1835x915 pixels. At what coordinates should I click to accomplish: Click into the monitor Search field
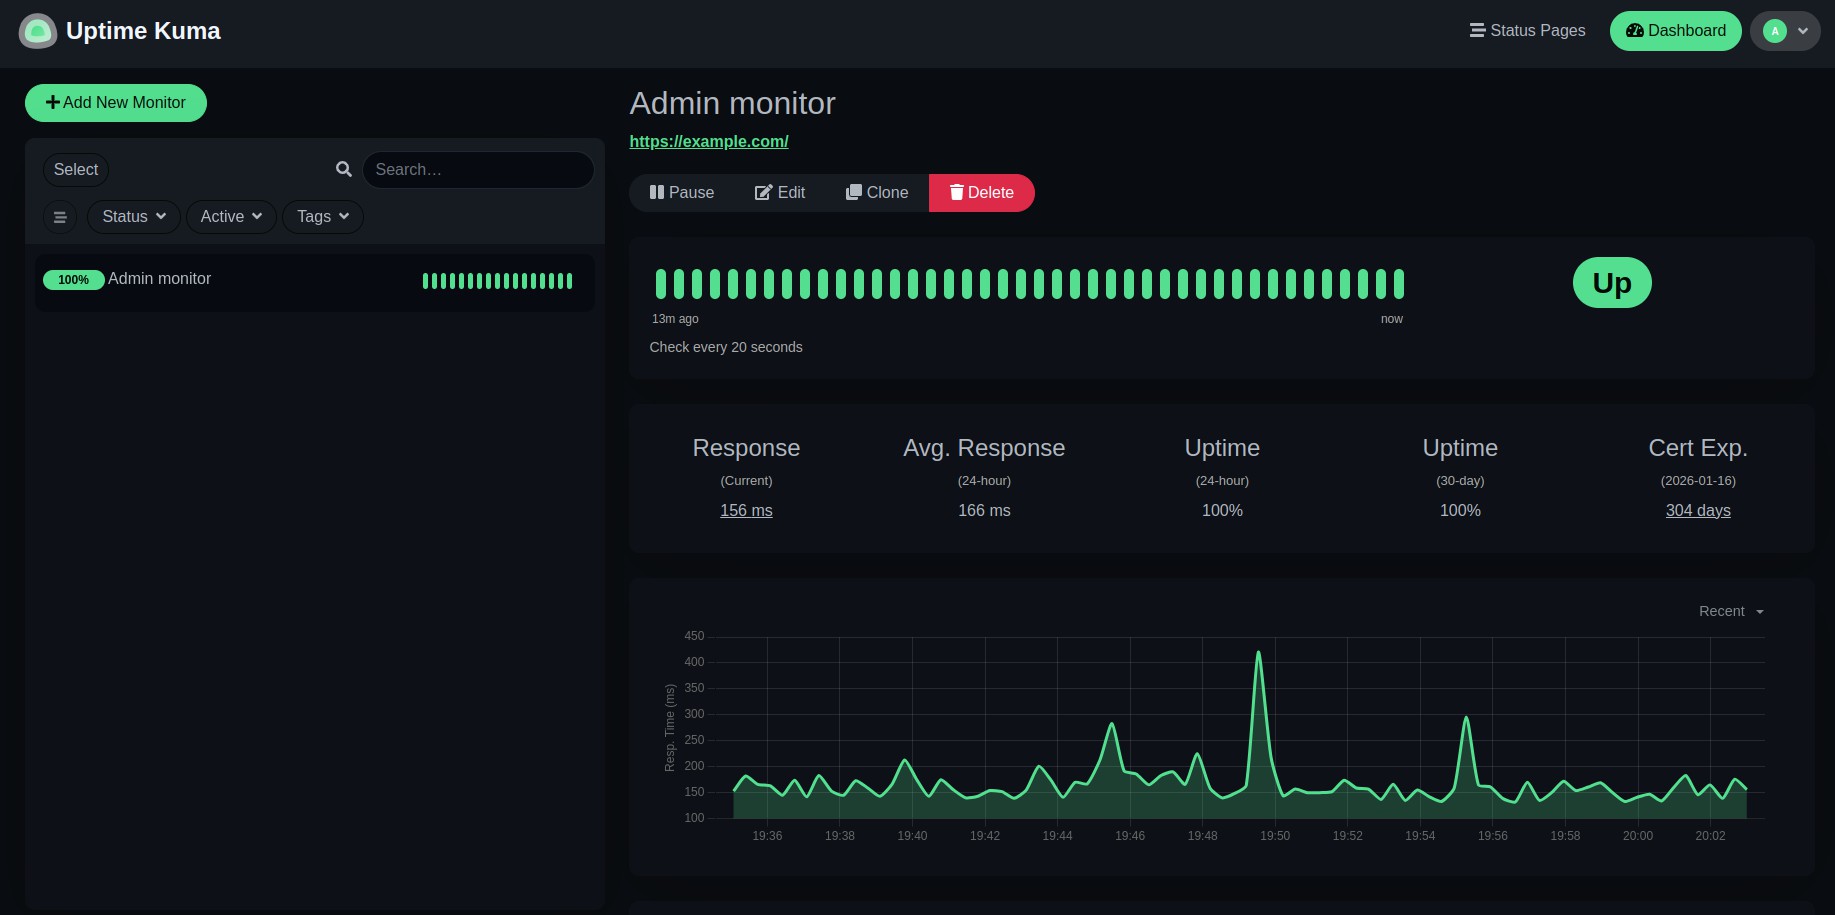pyautogui.click(x=478, y=170)
